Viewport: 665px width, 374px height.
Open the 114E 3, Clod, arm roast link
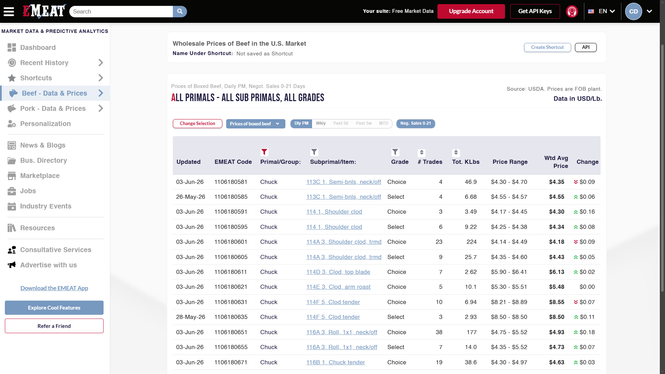click(338, 287)
